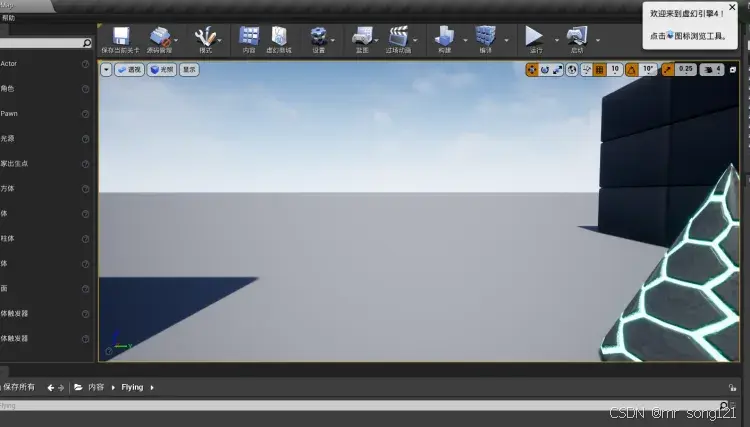The height and width of the screenshot is (427, 750).
Task: Click the search magnifier in the actor panel
Action: (87, 43)
